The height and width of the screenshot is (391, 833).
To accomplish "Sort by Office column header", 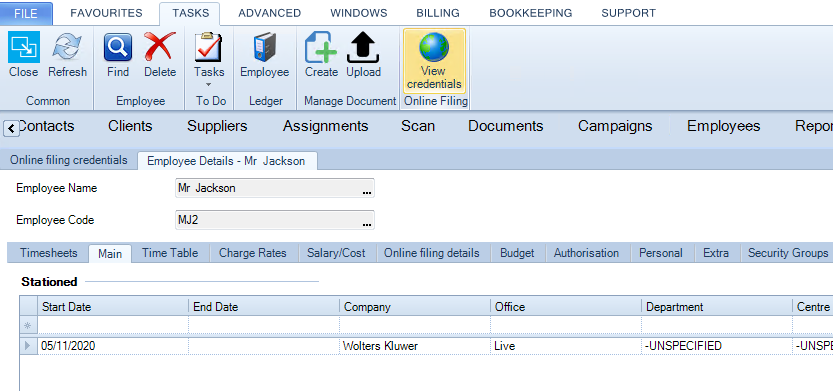I will (566, 307).
